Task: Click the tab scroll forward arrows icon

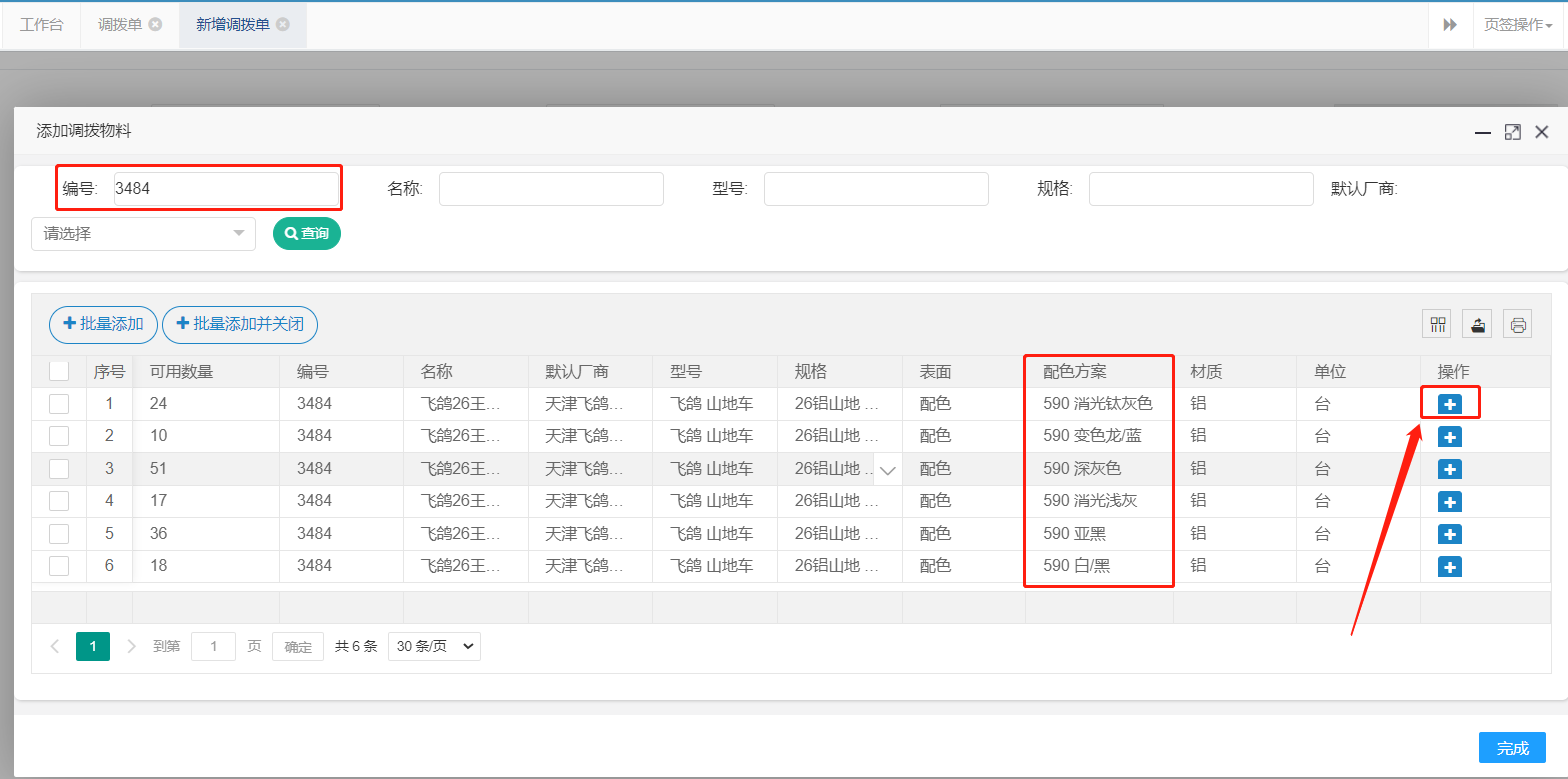Action: click(1450, 25)
